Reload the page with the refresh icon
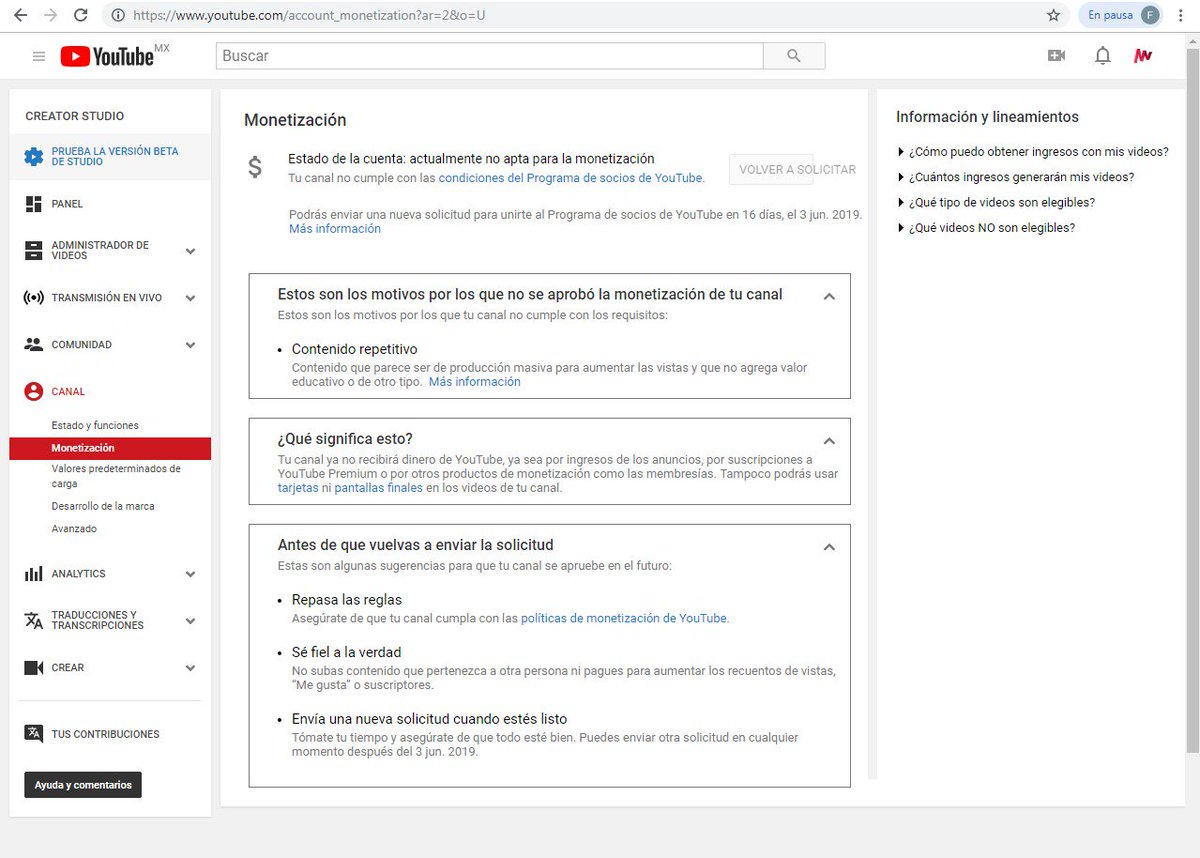The height and width of the screenshot is (858, 1200). click(81, 16)
